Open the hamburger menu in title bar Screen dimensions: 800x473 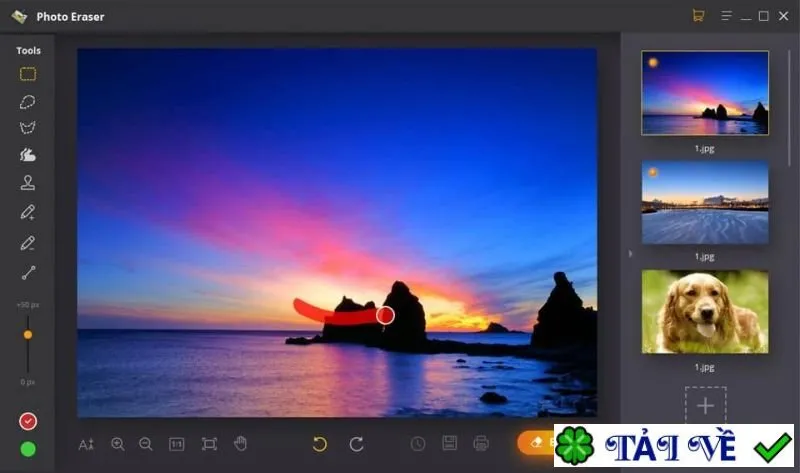tap(727, 16)
